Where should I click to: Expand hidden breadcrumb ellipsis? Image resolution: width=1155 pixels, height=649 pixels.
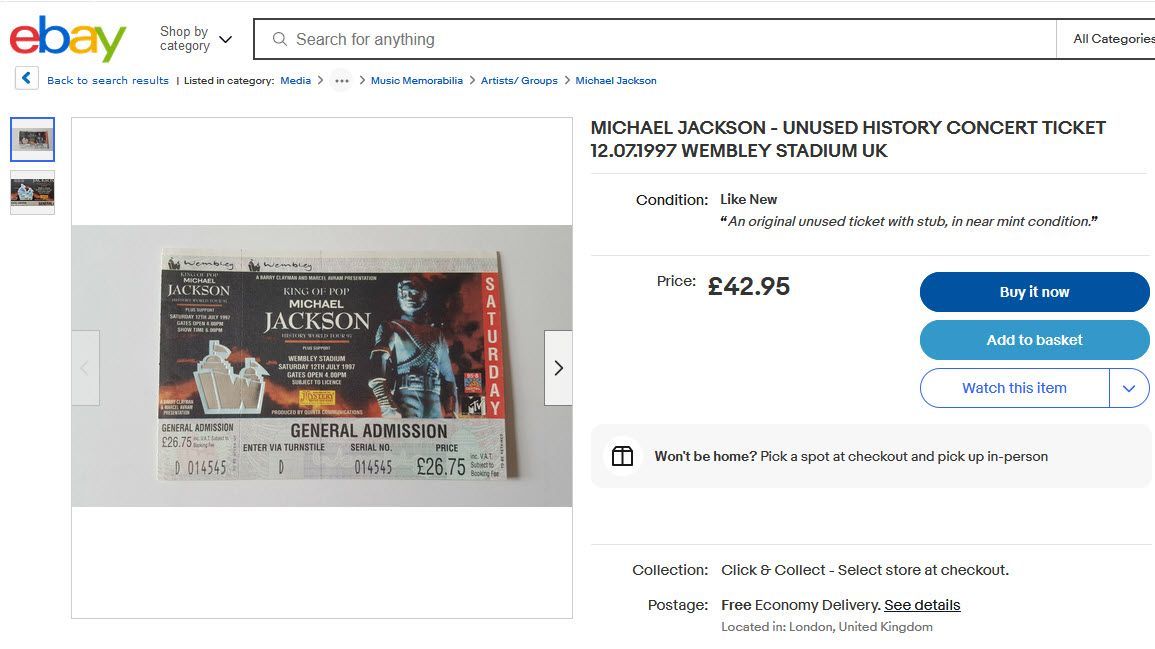(342, 80)
